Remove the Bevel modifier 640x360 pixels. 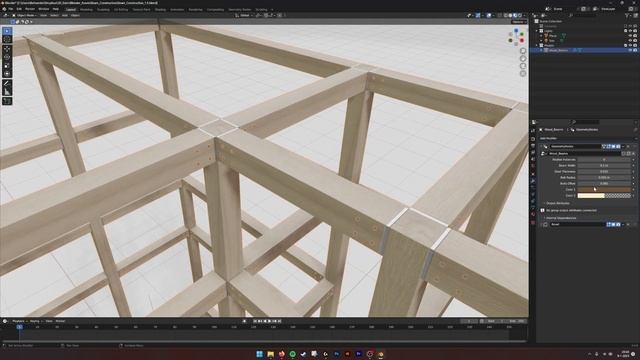tap(628, 224)
